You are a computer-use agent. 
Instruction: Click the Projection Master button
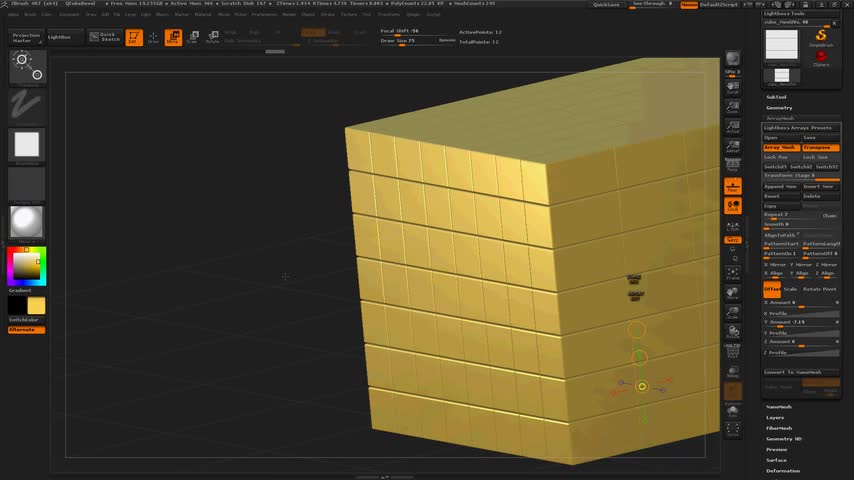[x=26, y=37]
